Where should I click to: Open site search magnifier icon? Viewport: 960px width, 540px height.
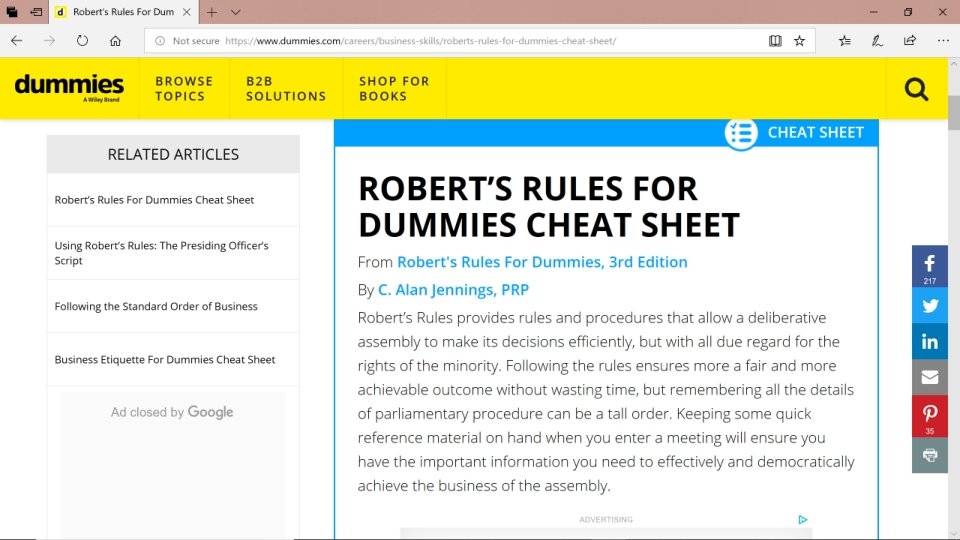click(x=917, y=89)
